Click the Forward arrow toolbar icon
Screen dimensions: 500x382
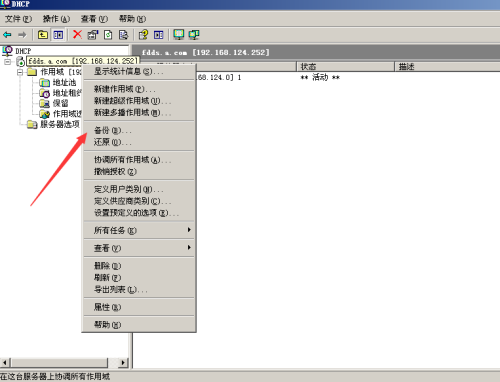22,35
